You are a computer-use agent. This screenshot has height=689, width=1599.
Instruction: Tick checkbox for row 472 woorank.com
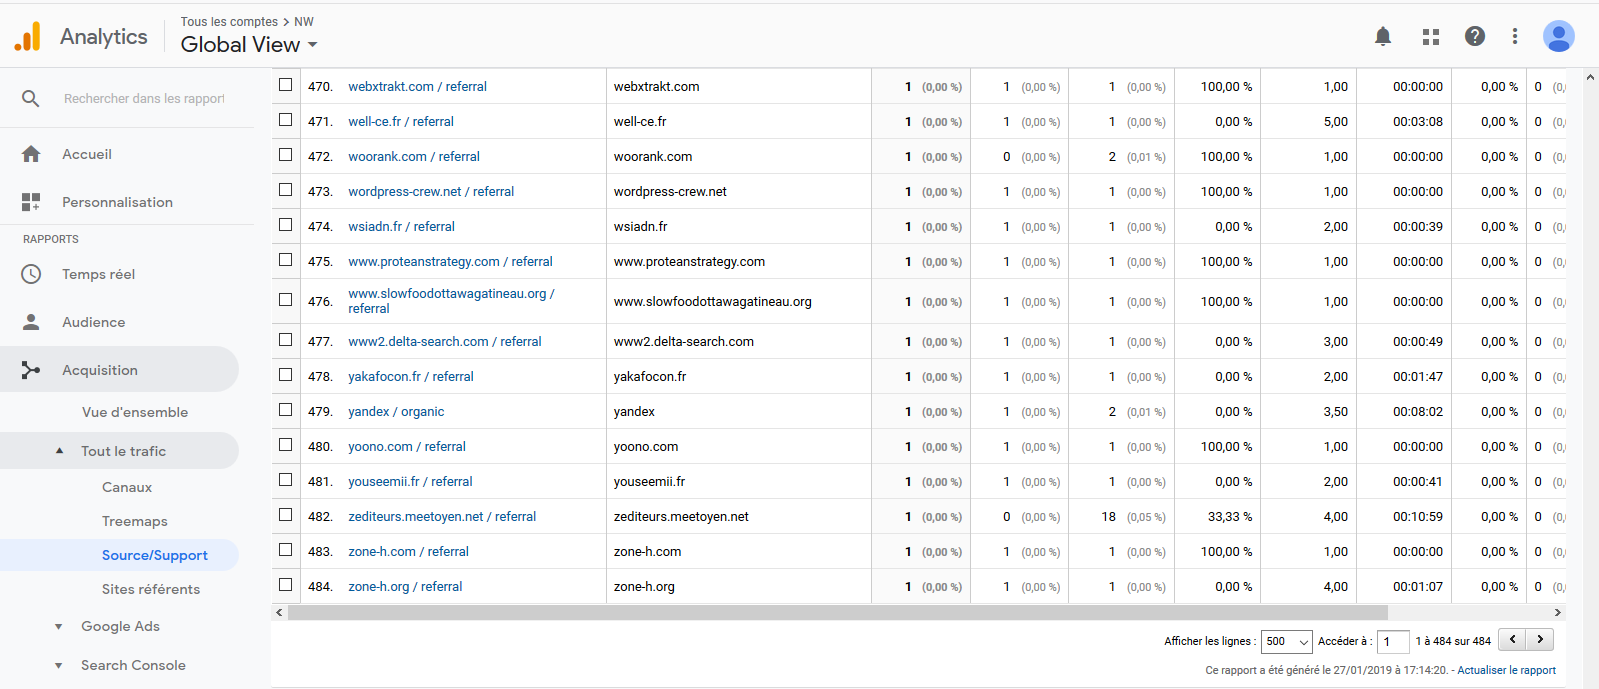pos(286,155)
